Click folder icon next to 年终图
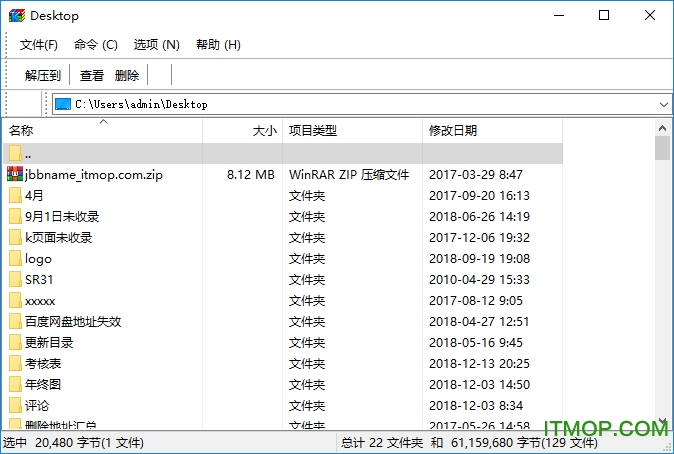674x454 pixels. [x=15, y=385]
